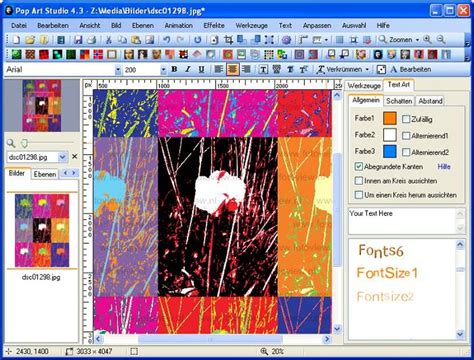Align text to the left
Viewport: 474px width, 360px height.
coord(219,69)
